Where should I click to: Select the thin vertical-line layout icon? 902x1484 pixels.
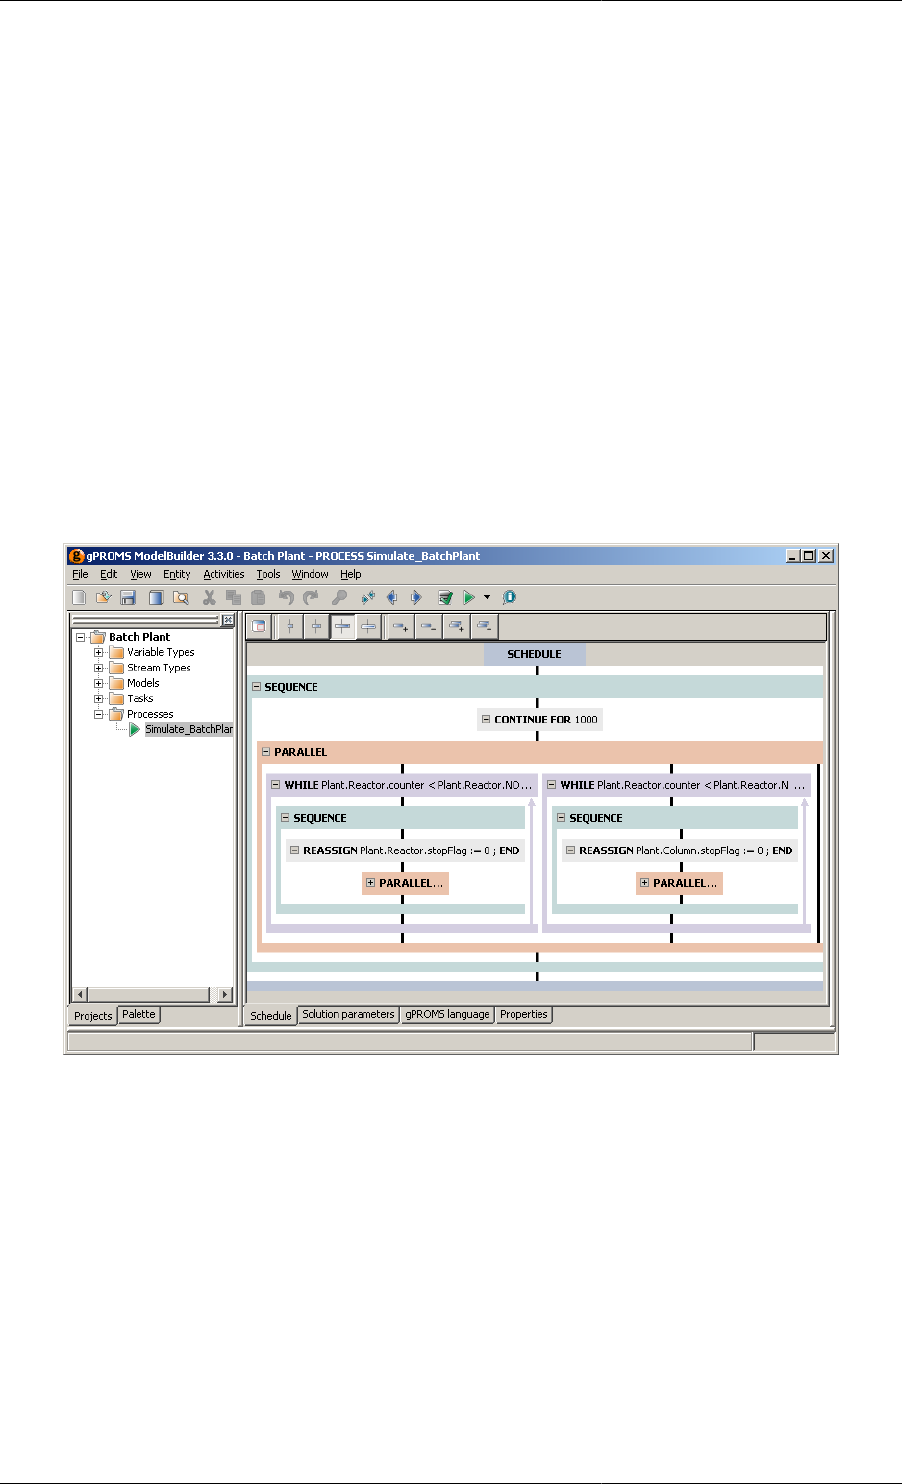click(x=290, y=627)
